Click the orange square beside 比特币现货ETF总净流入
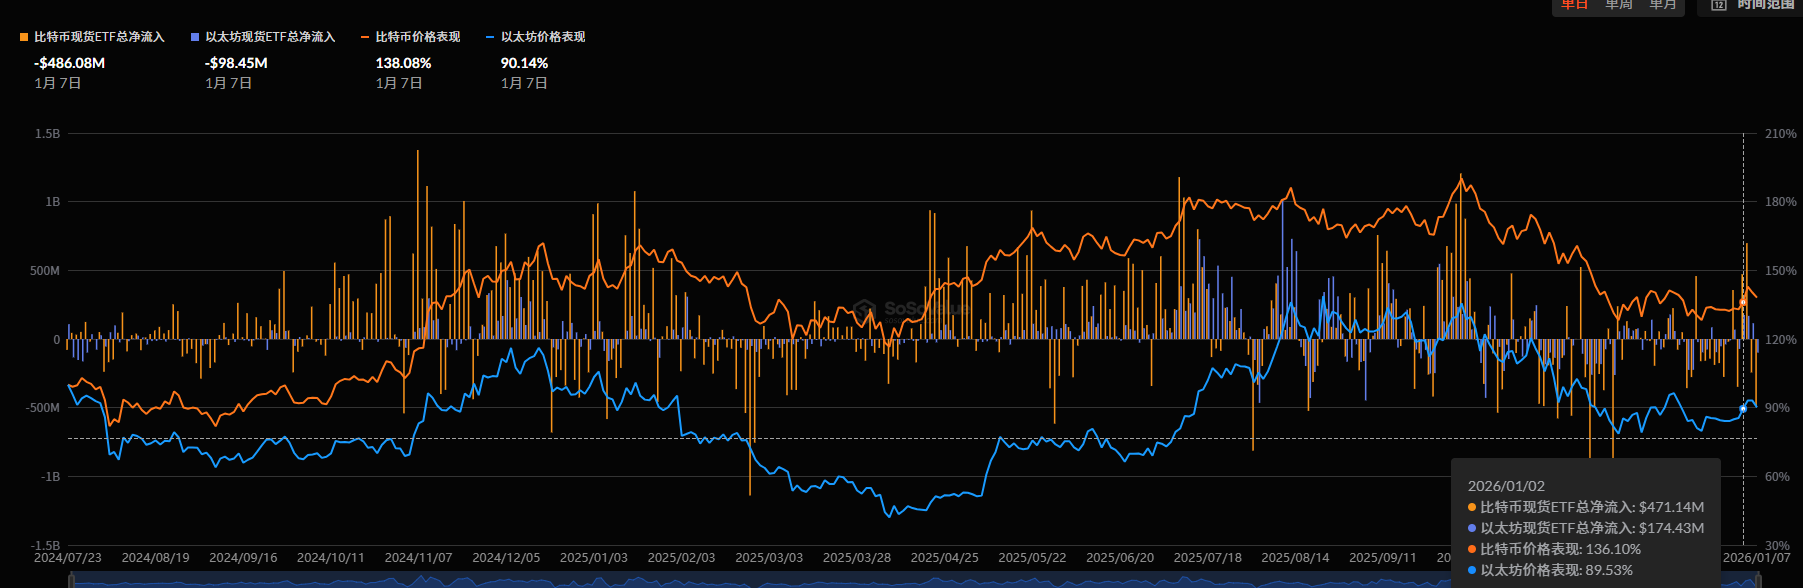This screenshot has height=588, width=1803. (x=24, y=37)
